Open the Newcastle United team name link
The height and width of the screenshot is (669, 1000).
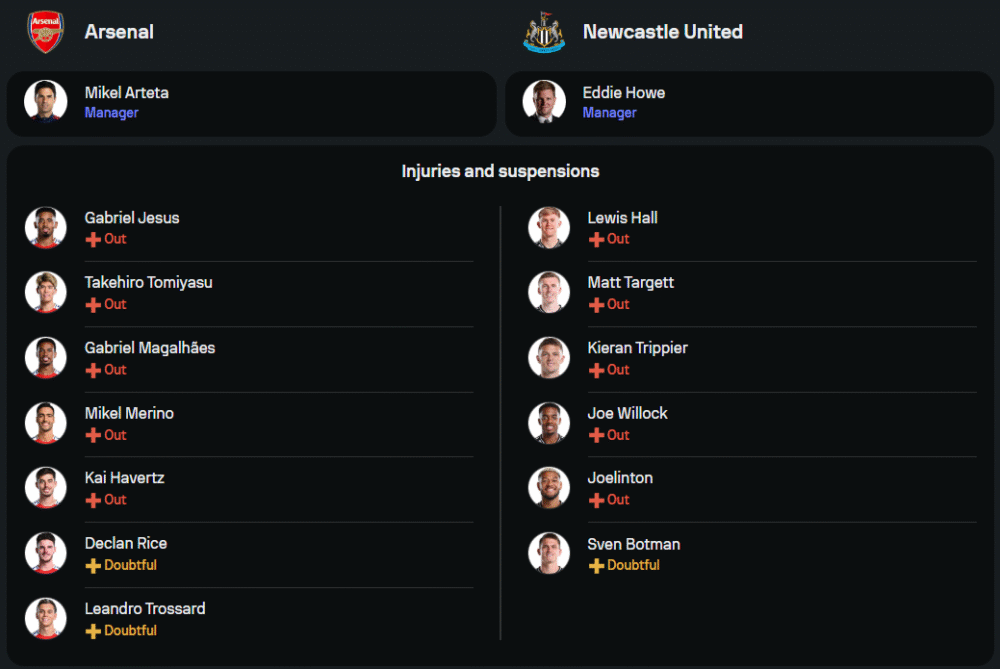click(x=662, y=32)
